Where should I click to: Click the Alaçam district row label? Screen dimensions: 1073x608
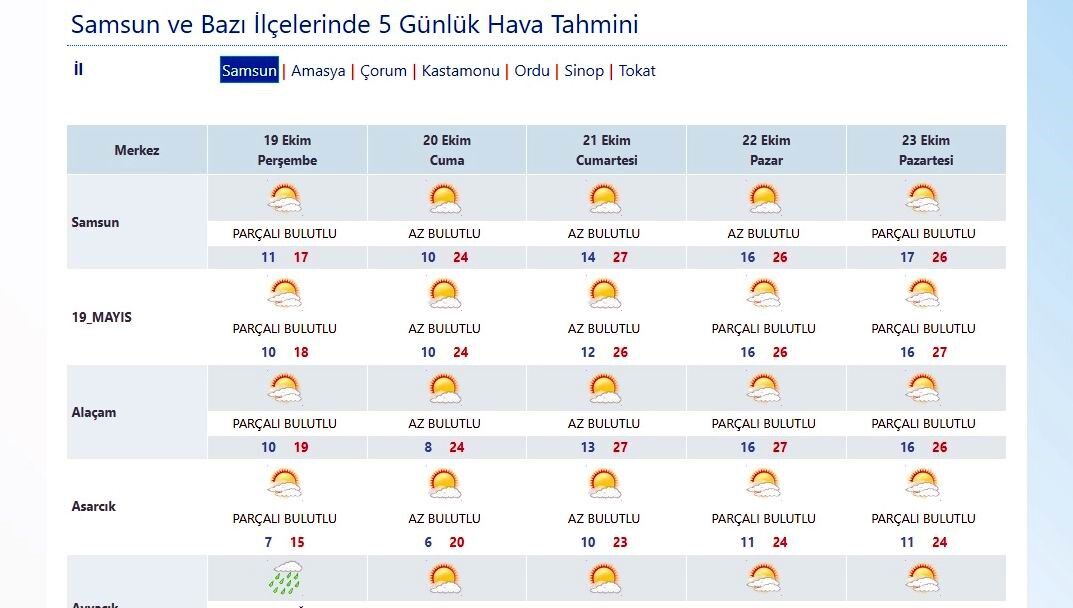pyautogui.click(x=94, y=412)
